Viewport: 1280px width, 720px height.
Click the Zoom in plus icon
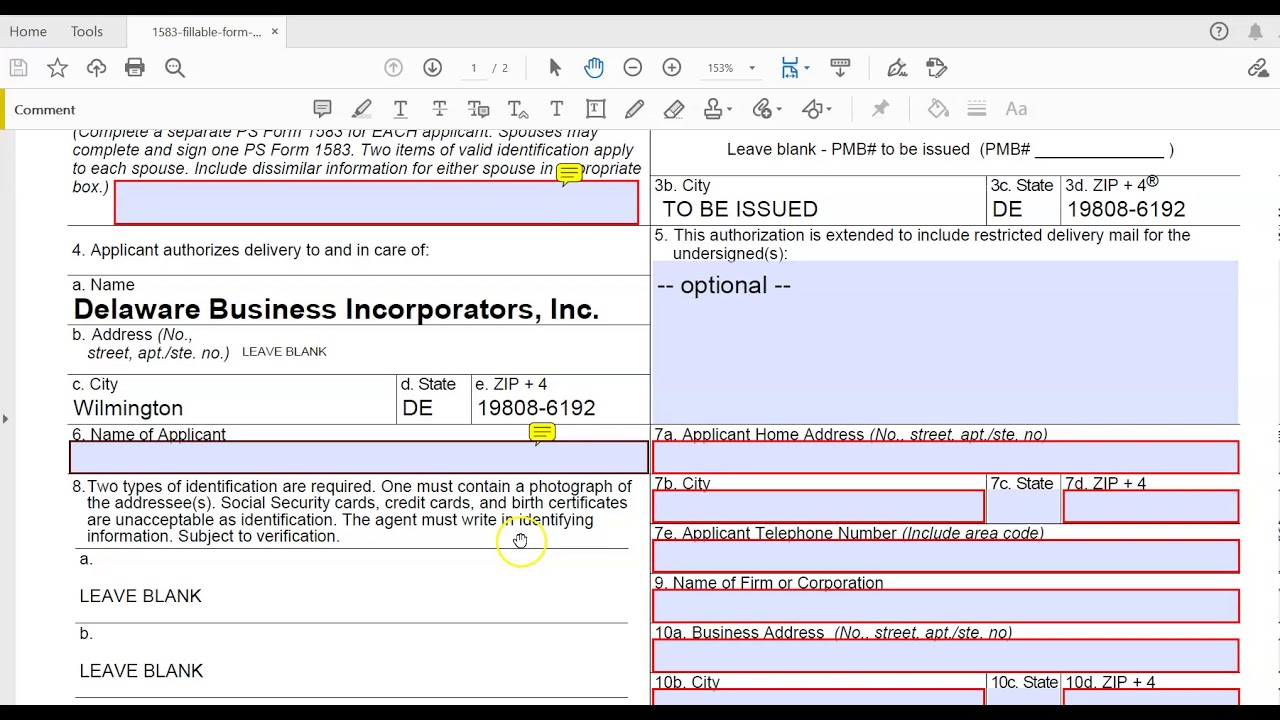[672, 68]
